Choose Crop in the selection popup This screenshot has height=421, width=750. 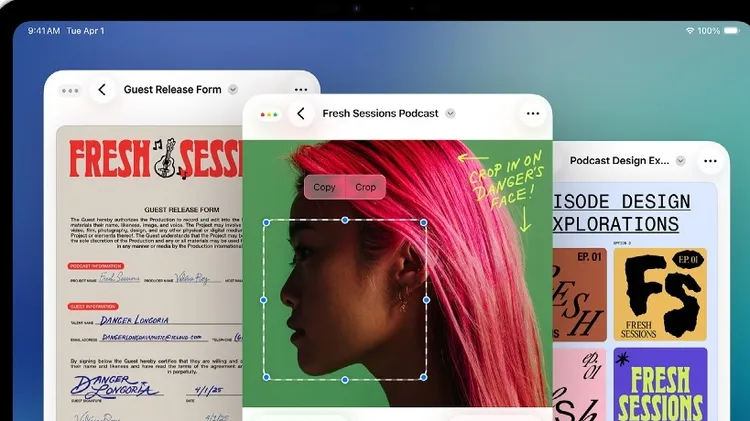click(365, 188)
